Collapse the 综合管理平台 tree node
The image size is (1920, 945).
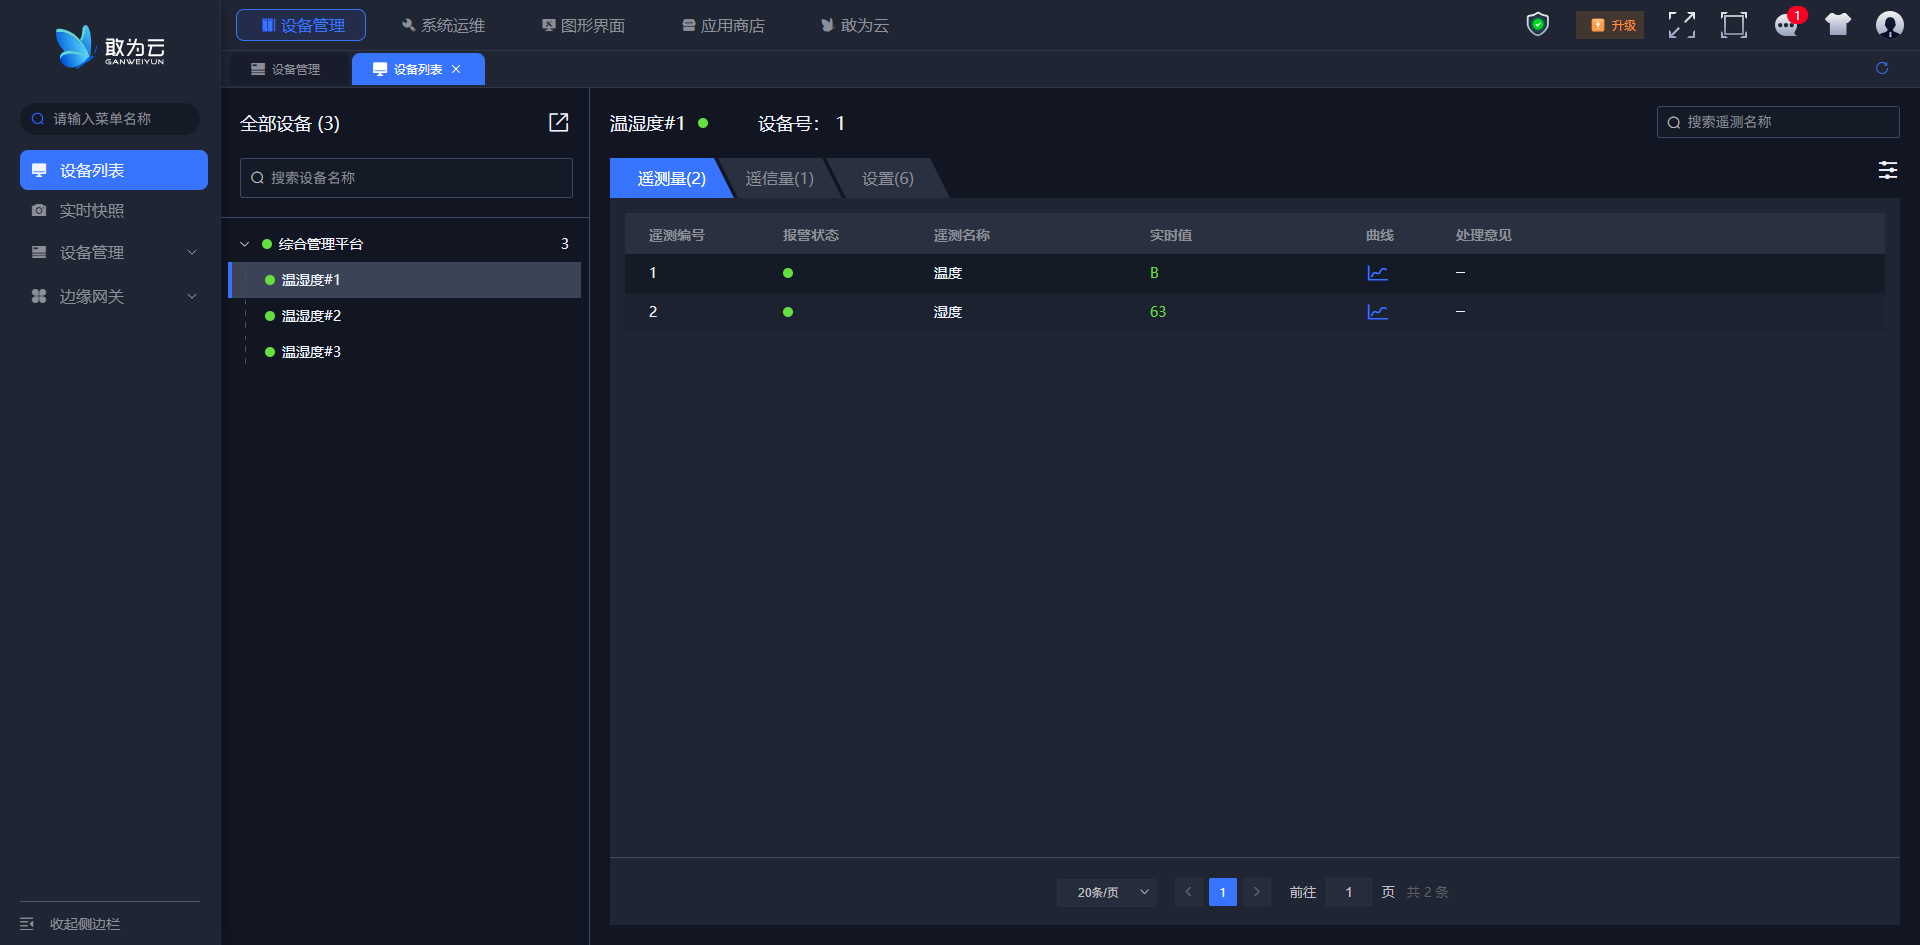click(245, 244)
